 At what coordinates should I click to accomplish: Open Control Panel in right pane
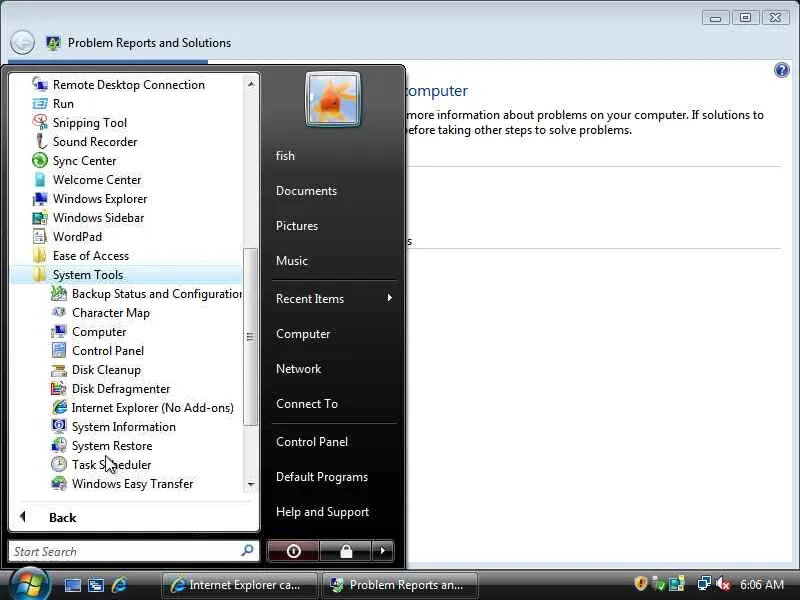point(312,442)
